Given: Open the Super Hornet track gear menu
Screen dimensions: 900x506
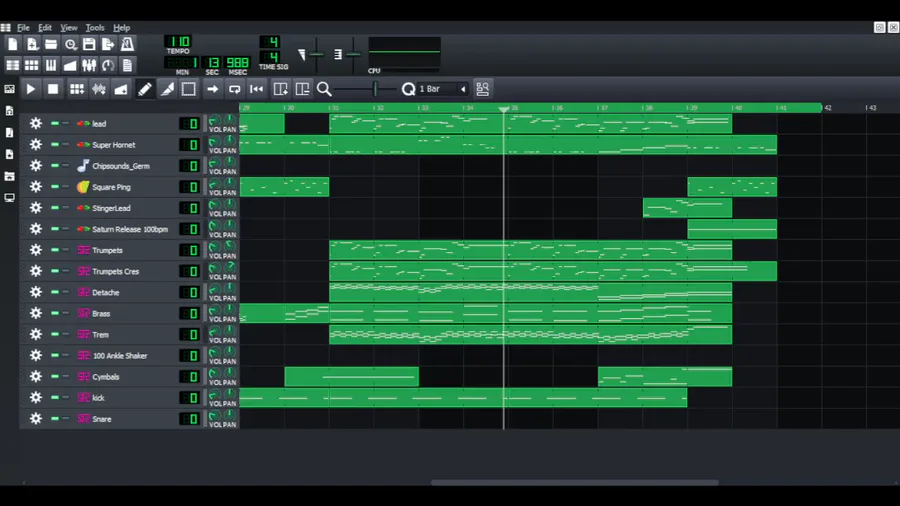Looking at the screenshot, I should 36,145.
